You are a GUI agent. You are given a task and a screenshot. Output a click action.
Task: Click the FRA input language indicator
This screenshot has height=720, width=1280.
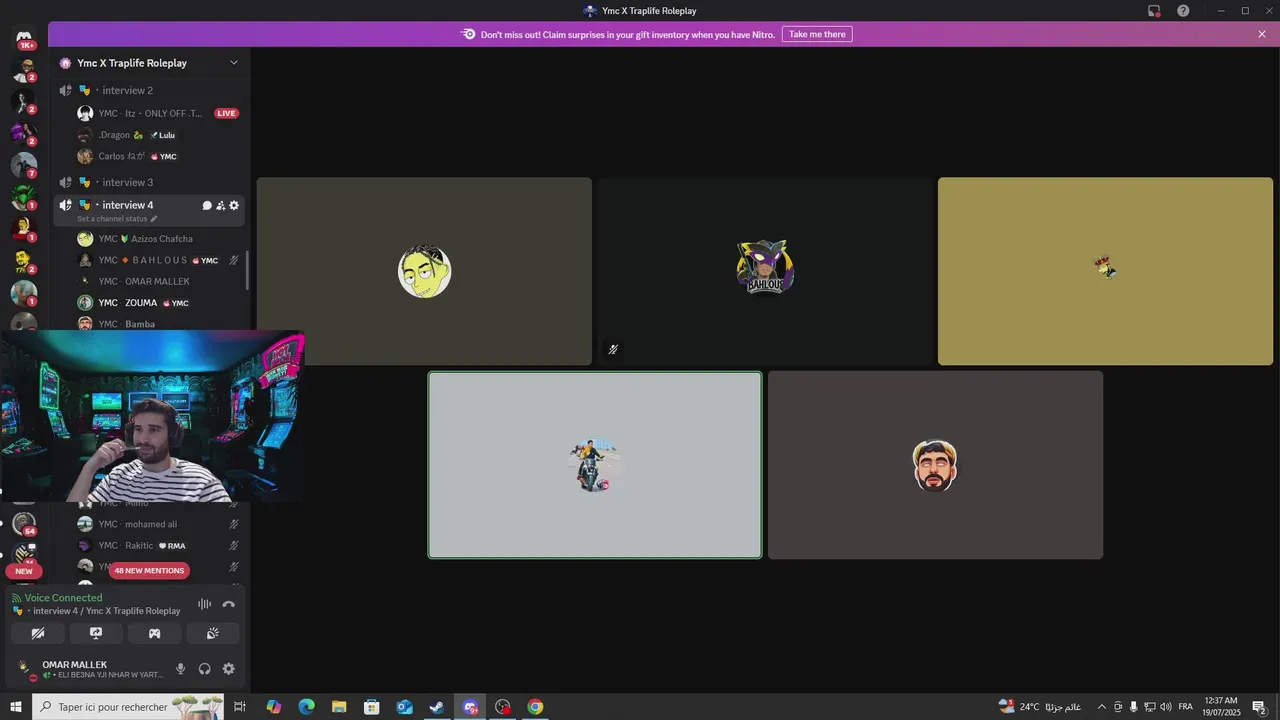coord(1186,707)
